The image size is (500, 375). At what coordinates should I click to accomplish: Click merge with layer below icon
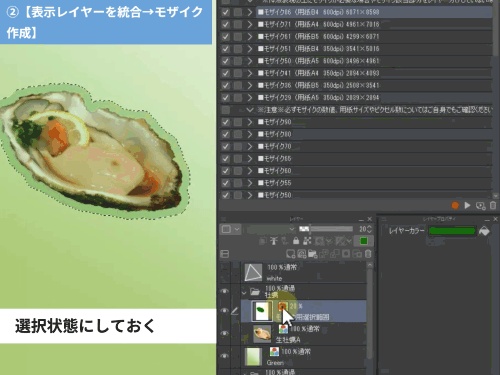[335, 254]
